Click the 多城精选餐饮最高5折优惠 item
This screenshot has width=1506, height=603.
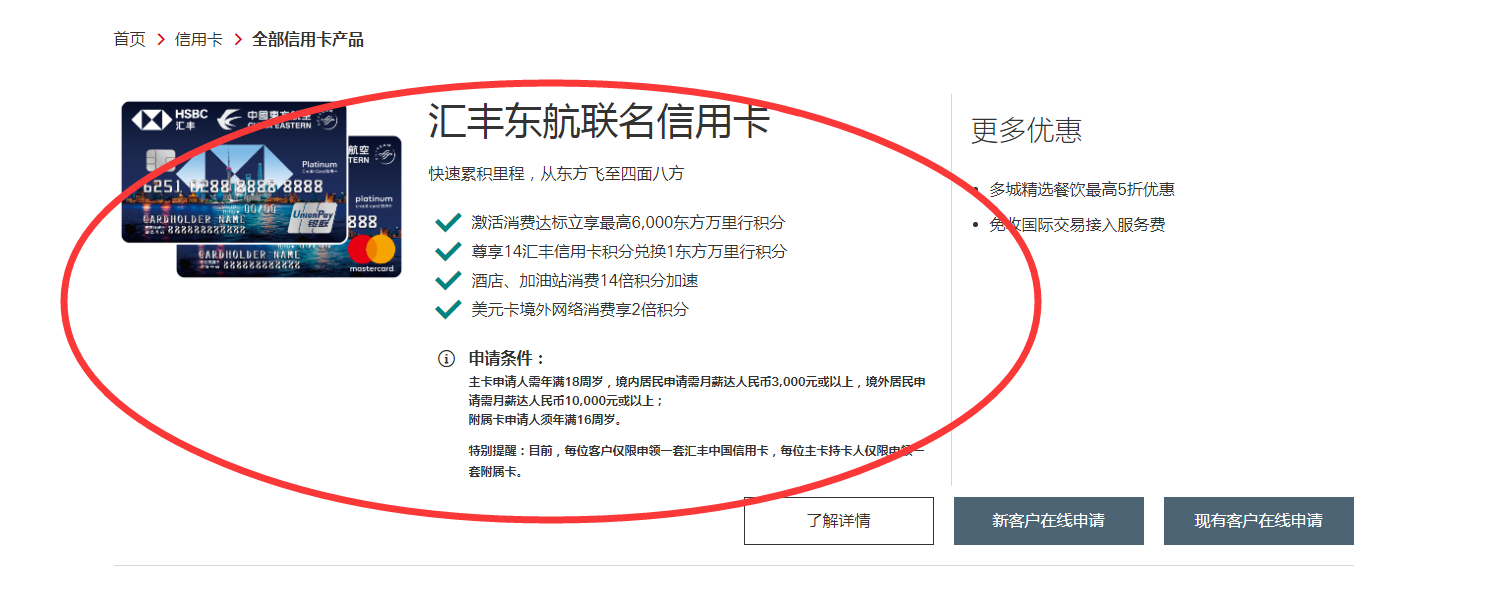coord(1082,189)
